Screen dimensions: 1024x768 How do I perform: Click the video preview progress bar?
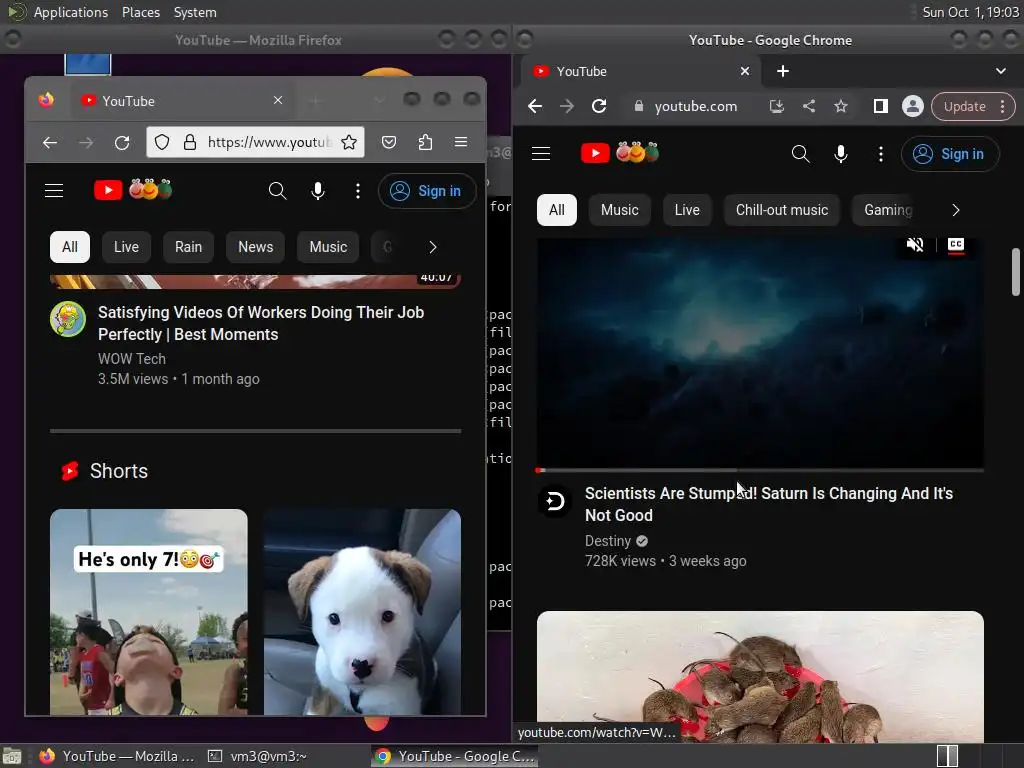pyautogui.click(x=760, y=470)
